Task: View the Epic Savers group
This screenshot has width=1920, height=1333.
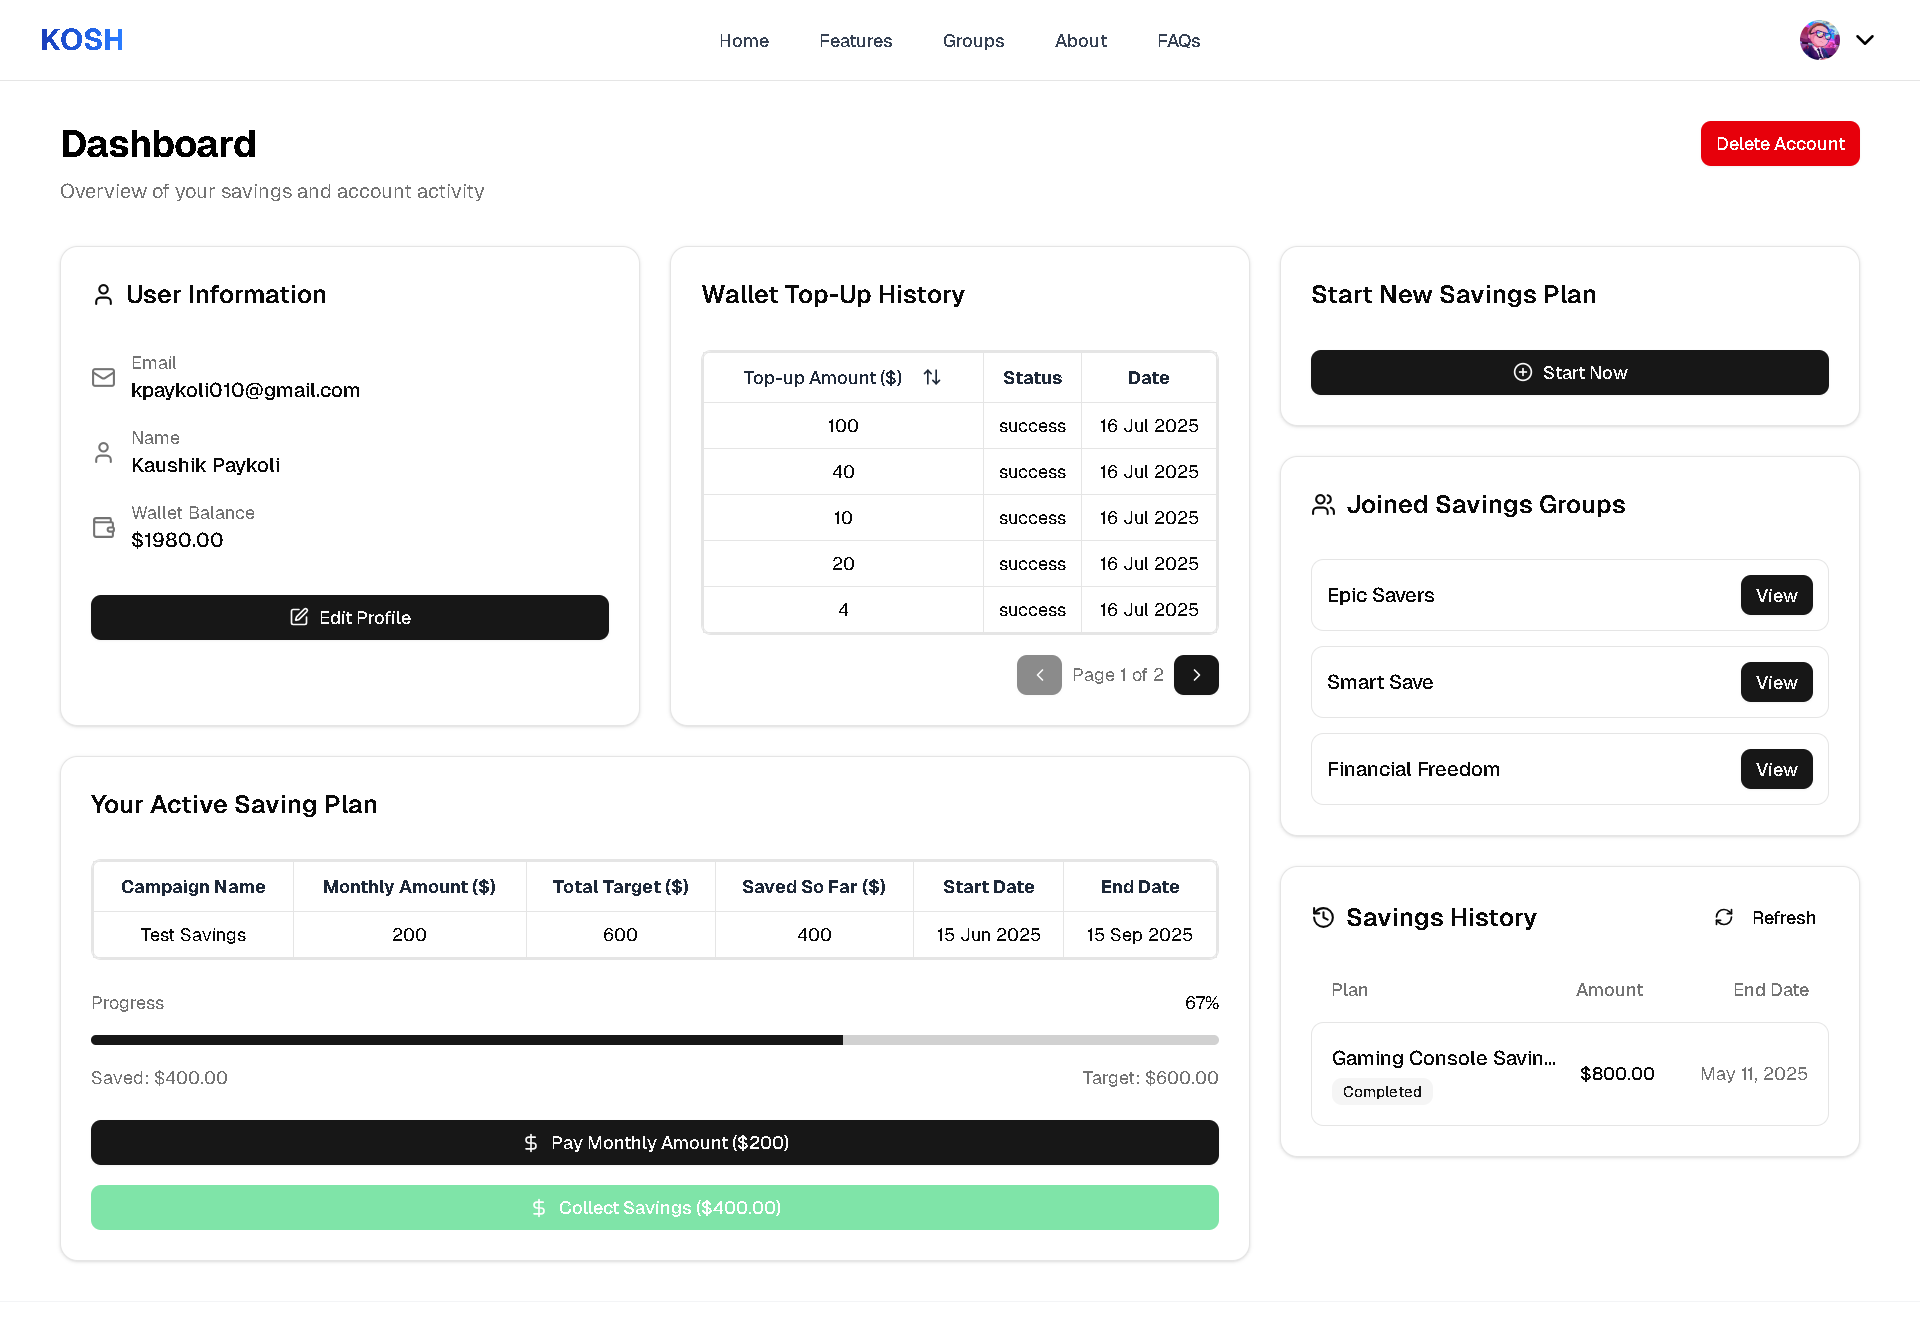Action: click(1776, 595)
